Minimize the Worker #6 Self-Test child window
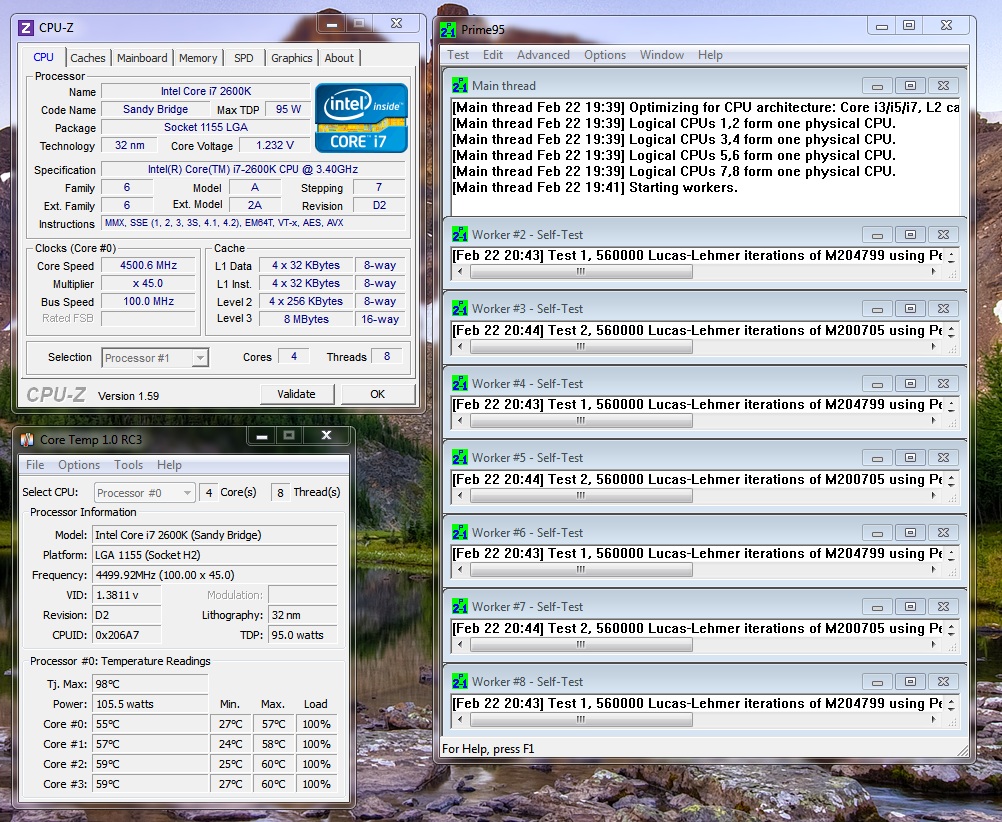 point(877,533)
